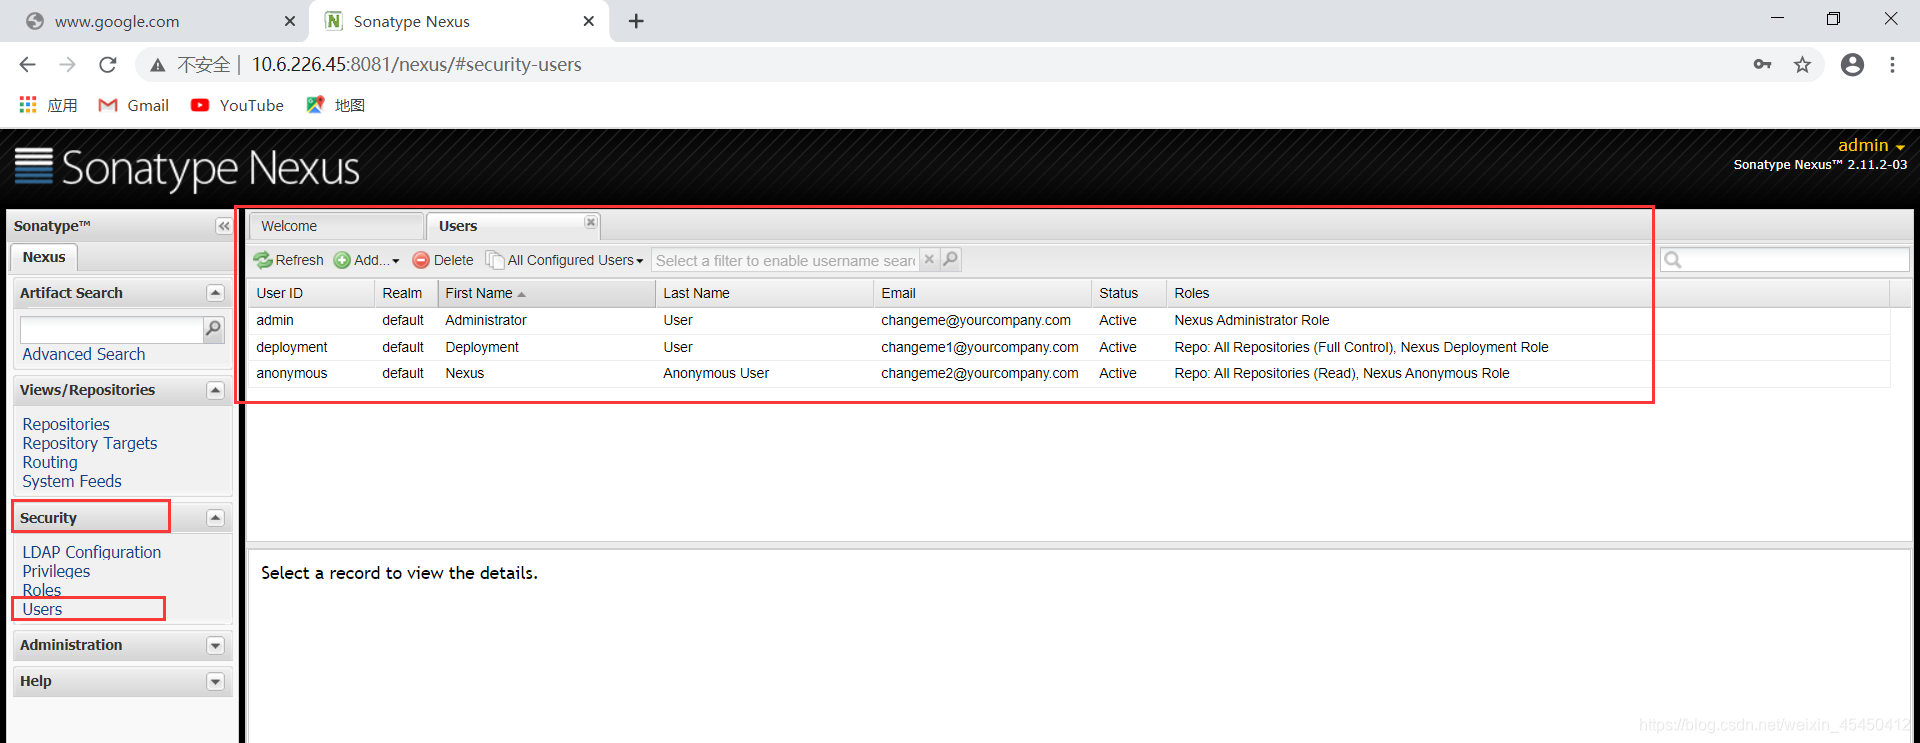
Task: Sort by Roles column header
Action: (1528, 293)
